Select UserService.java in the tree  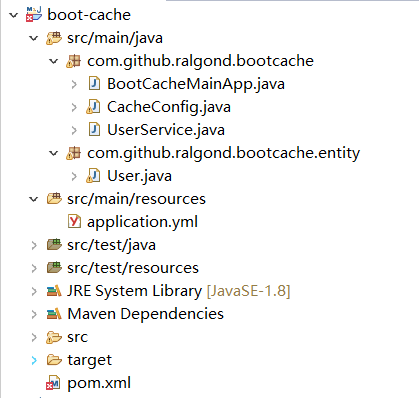(166, 130)
